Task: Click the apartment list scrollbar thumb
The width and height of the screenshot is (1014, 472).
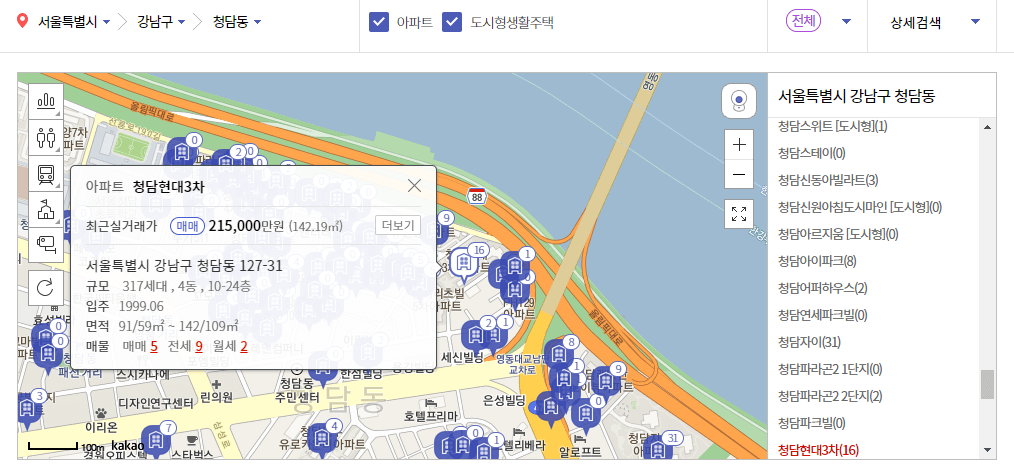Action: tap(987, 385)
